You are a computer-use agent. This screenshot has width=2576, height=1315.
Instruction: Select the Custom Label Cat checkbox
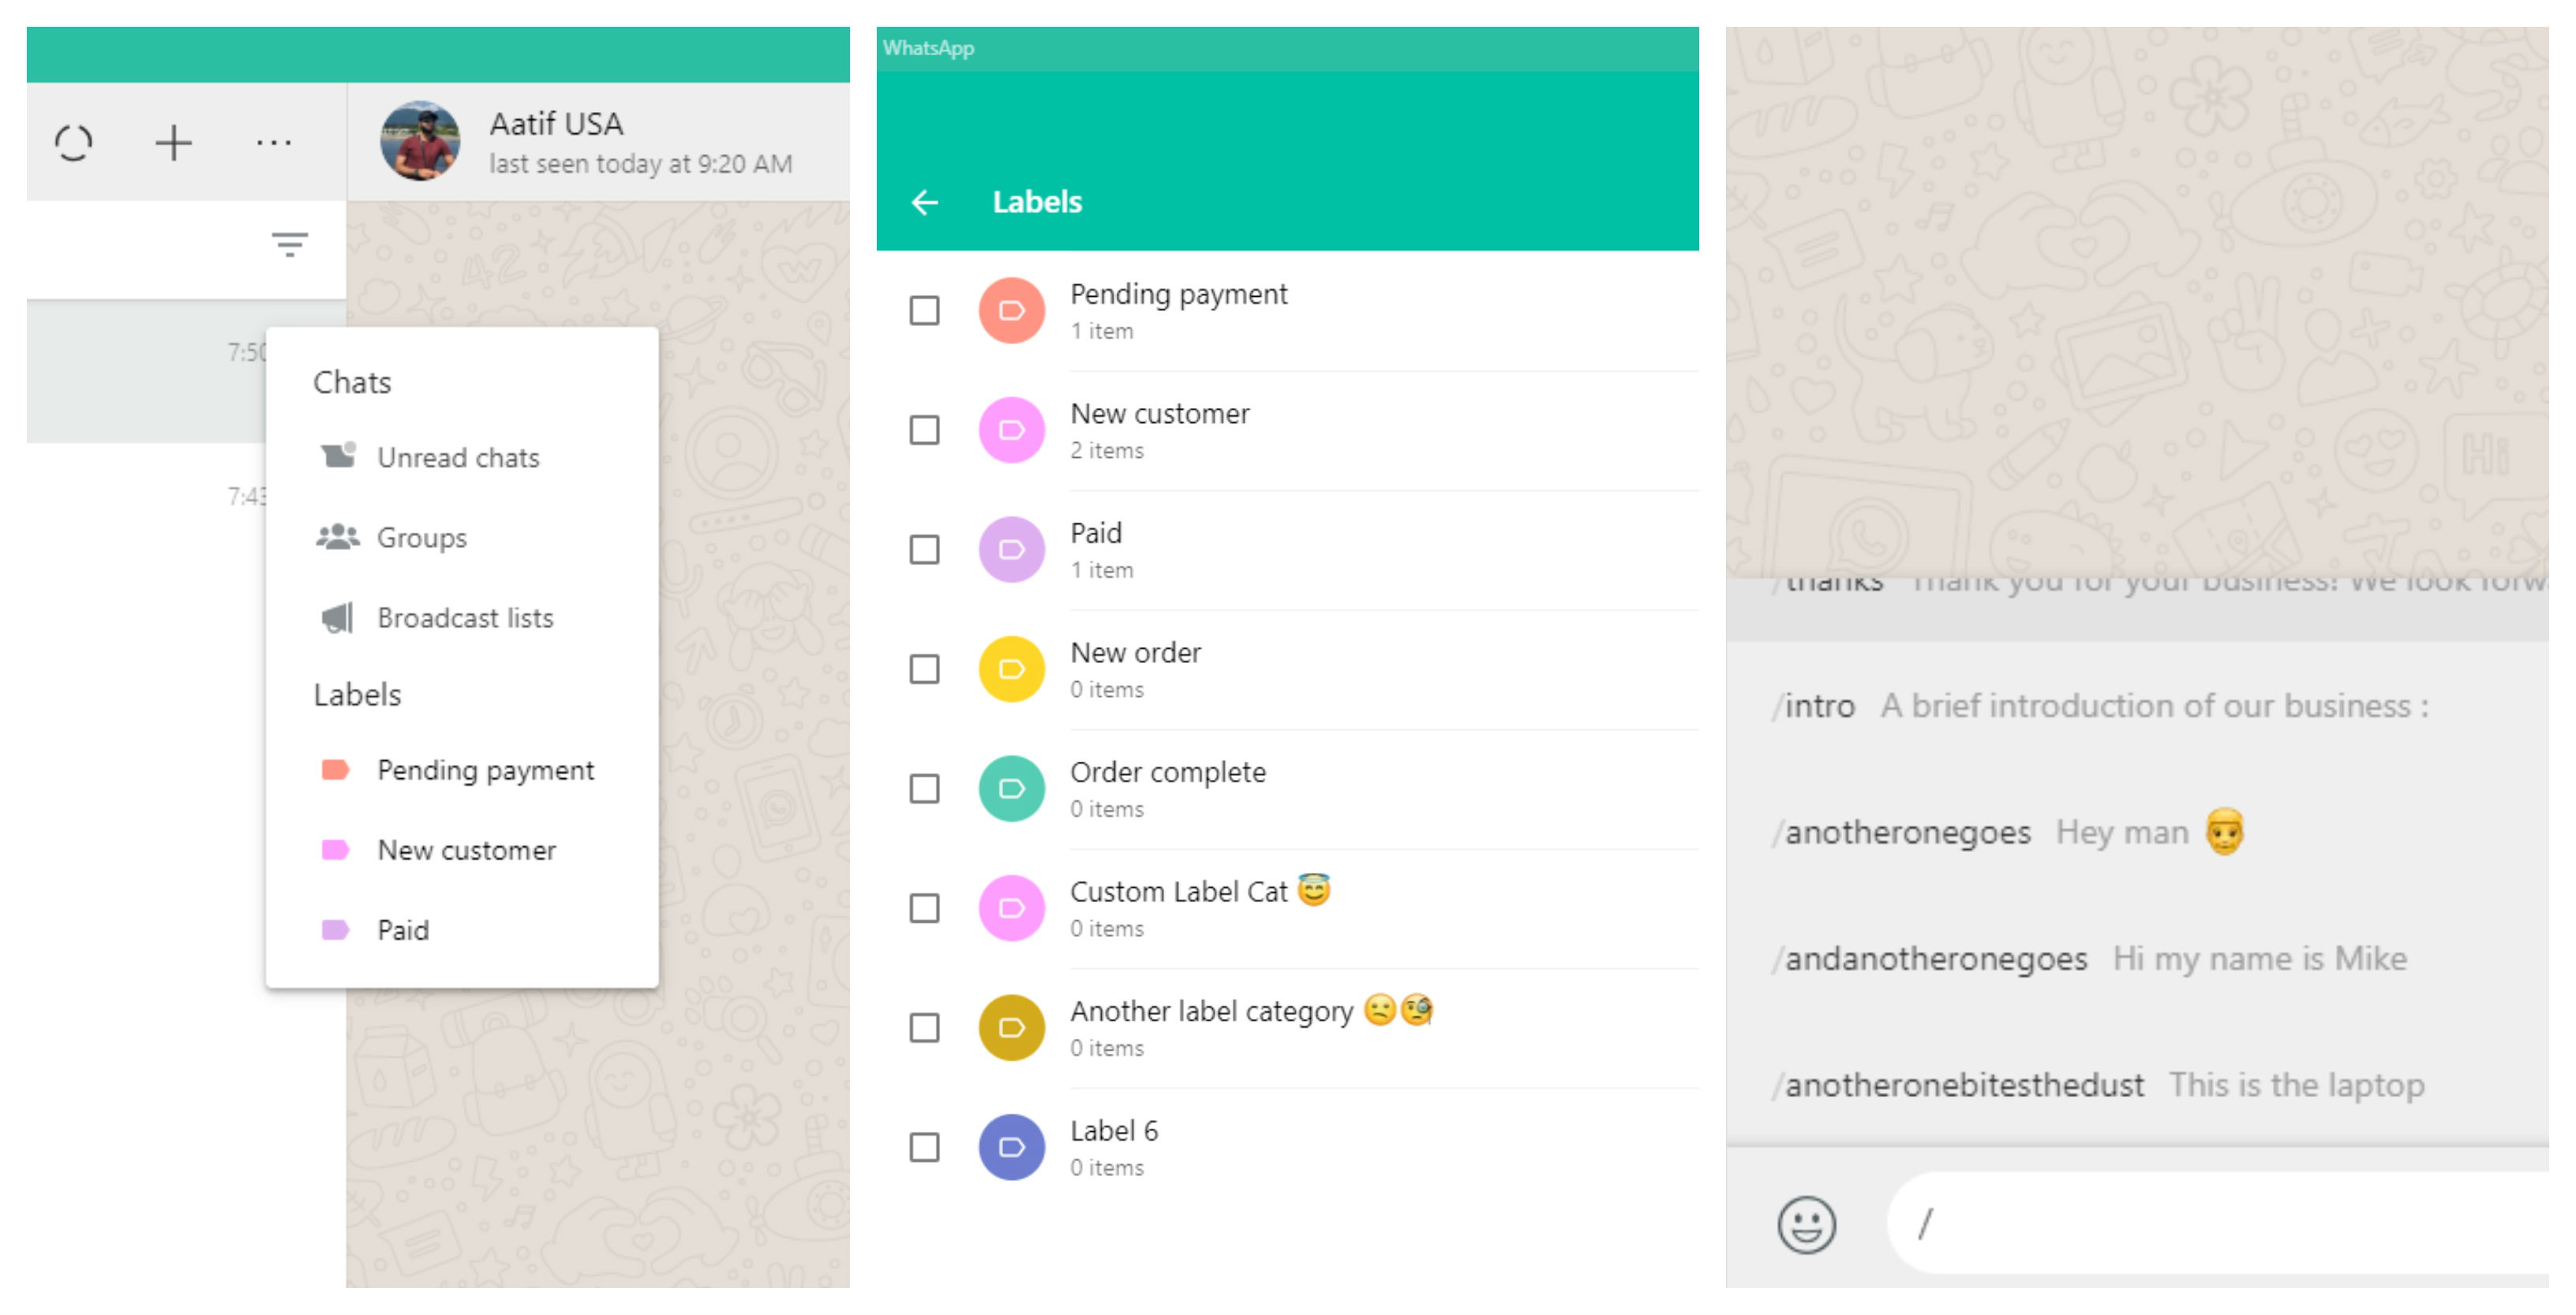(x=924, y=908)
